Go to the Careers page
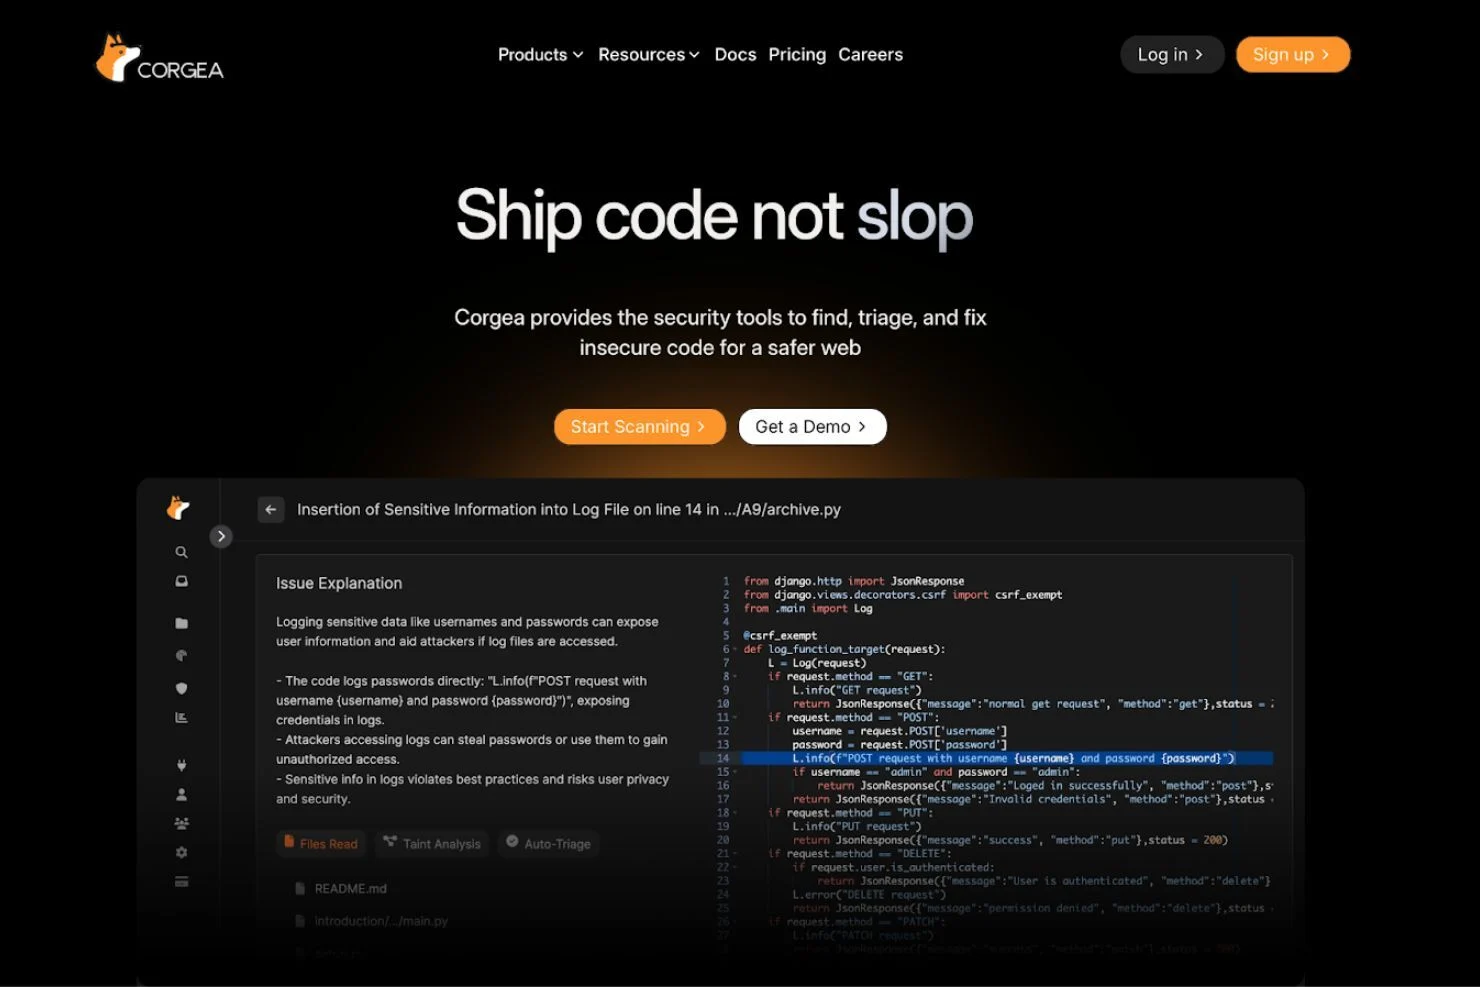This screenshot has width=1480, height=987. click(x=870, y=55)
